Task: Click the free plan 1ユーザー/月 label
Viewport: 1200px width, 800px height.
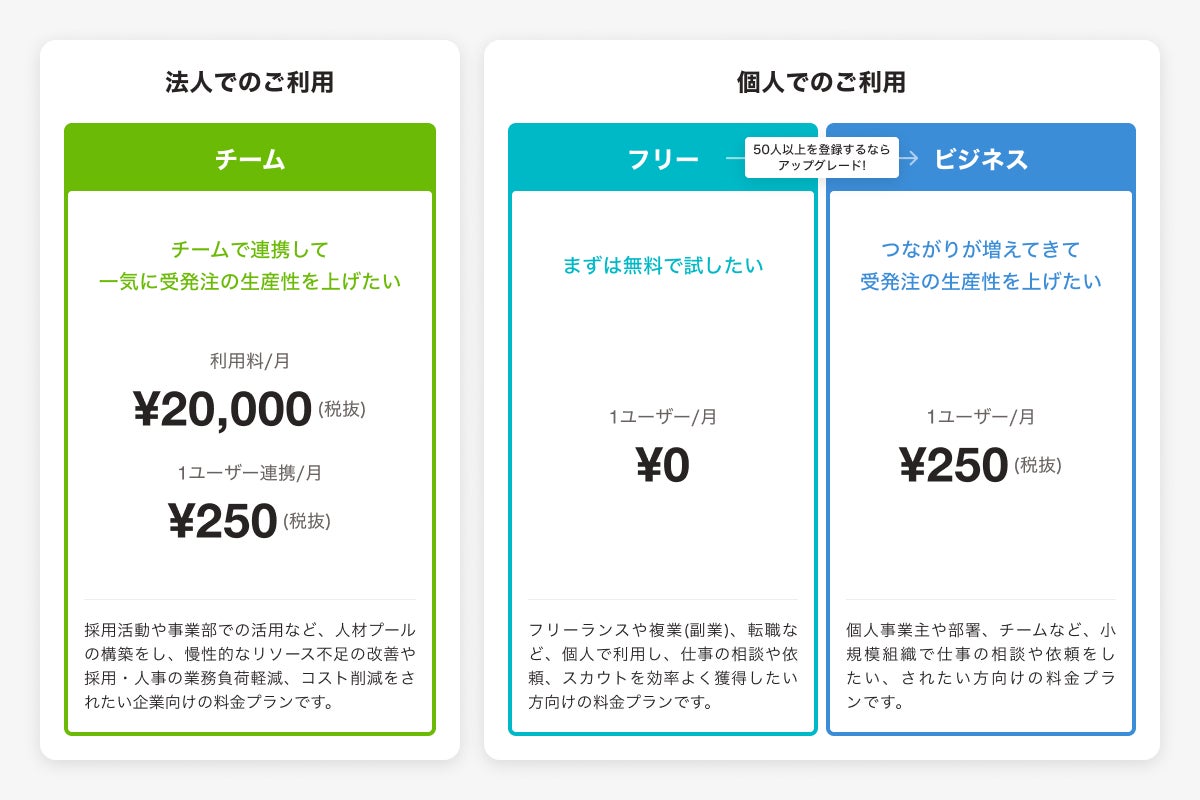Action: point(663,417)
